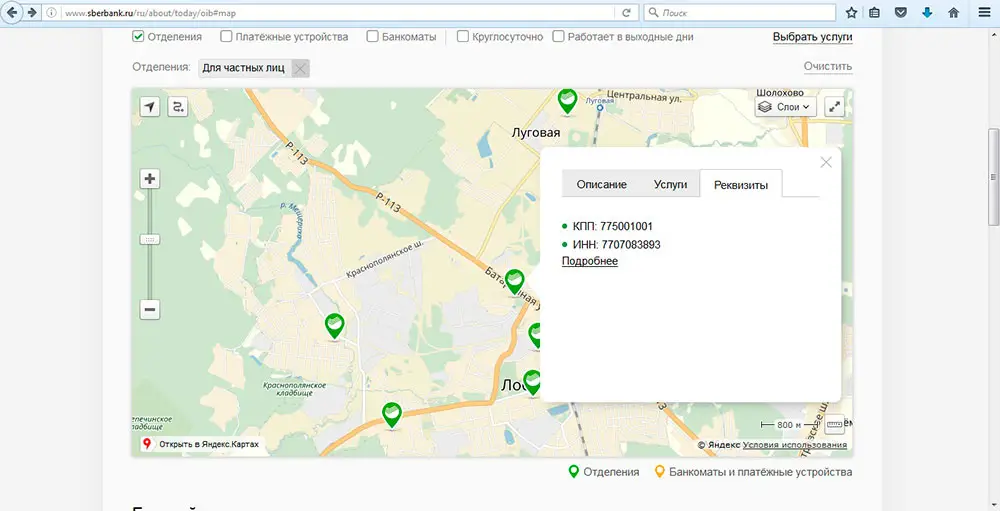Open the site information icon in the address bar
Image resolution: width=1000 pixels, height=511 pixels.
pos(52,13)
